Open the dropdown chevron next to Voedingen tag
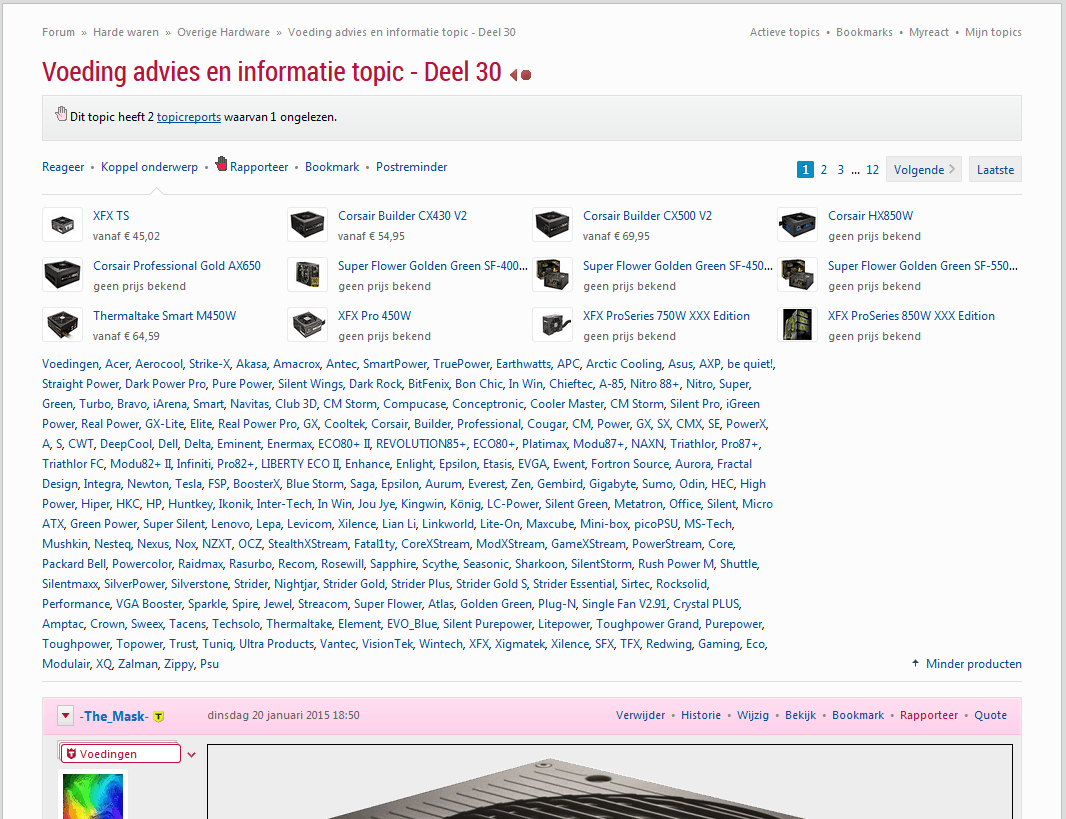 click(192, 754)
